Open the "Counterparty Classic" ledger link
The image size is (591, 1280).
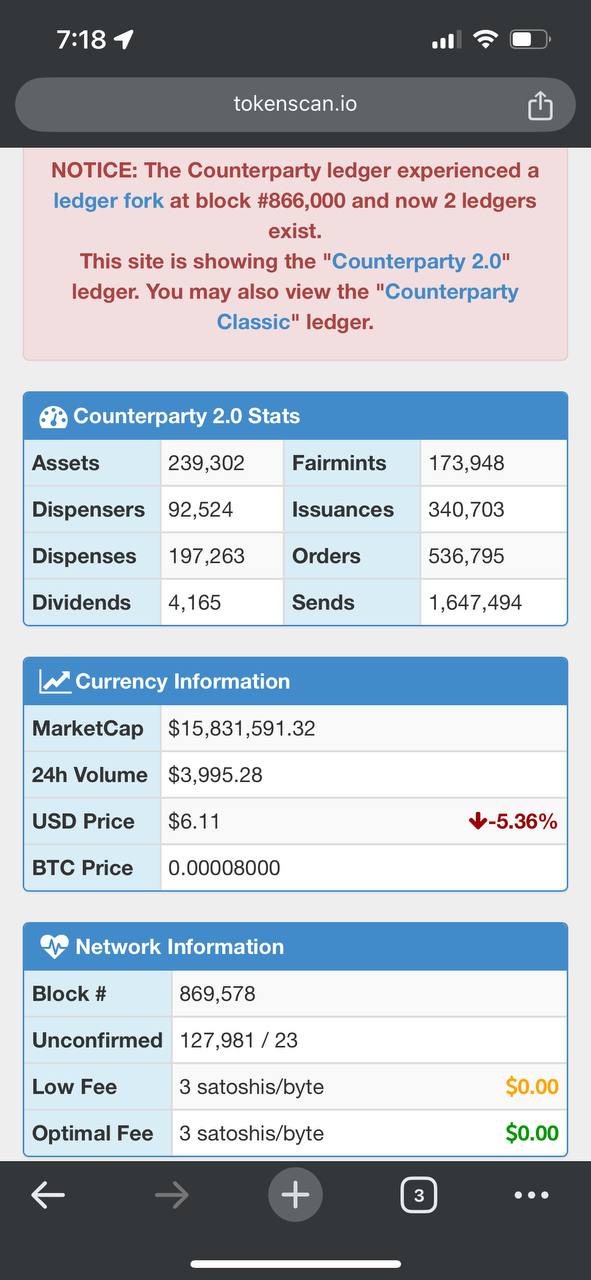tap(368, 307)
